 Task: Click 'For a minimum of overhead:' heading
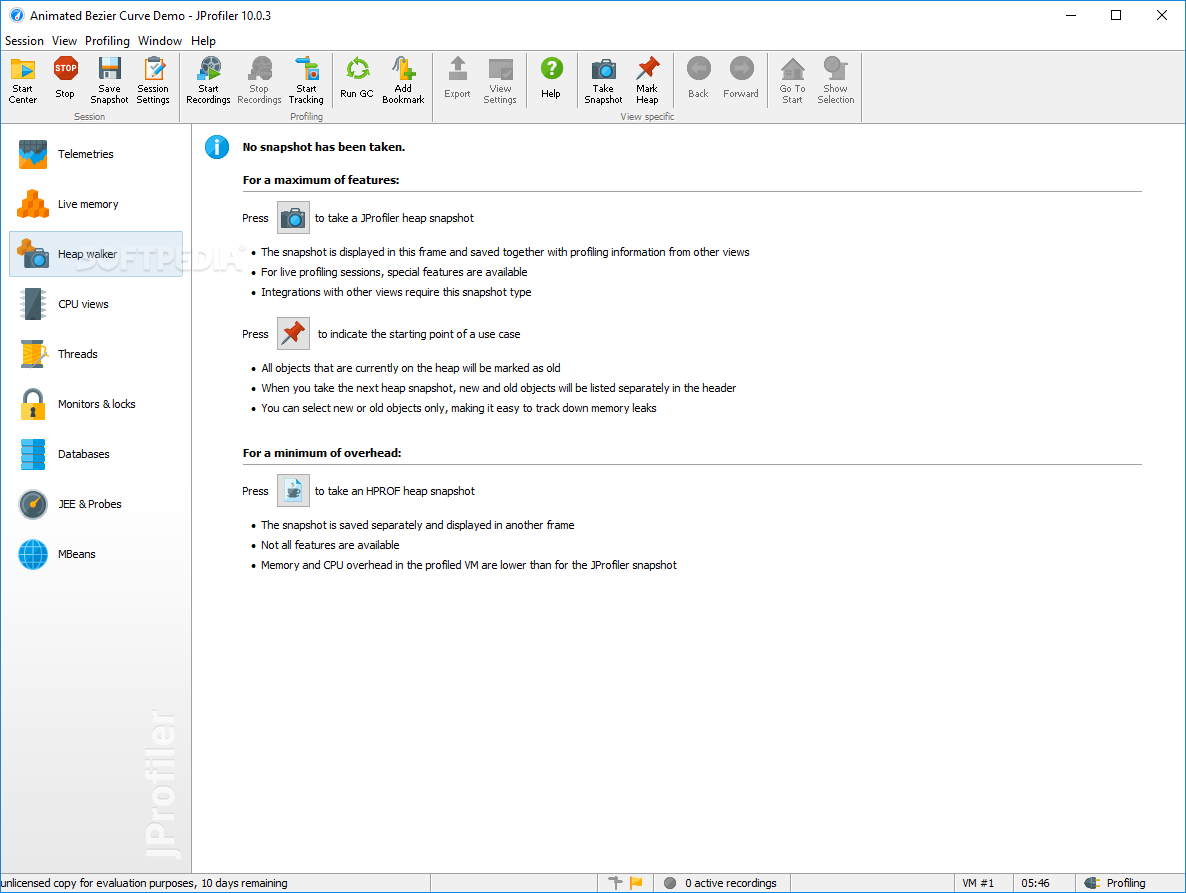pos(321,453)
